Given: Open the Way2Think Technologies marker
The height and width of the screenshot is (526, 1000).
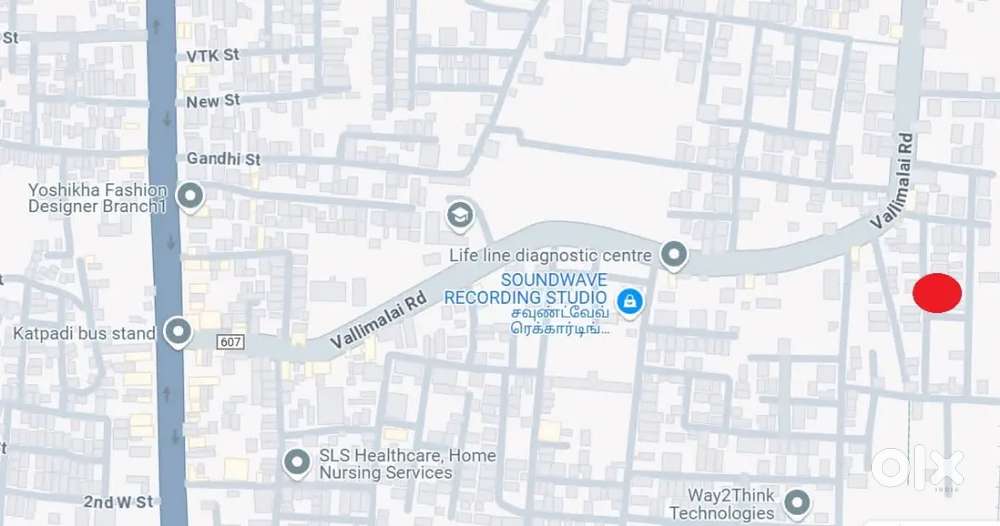Looking at the screenshot, I should (797, 504).
